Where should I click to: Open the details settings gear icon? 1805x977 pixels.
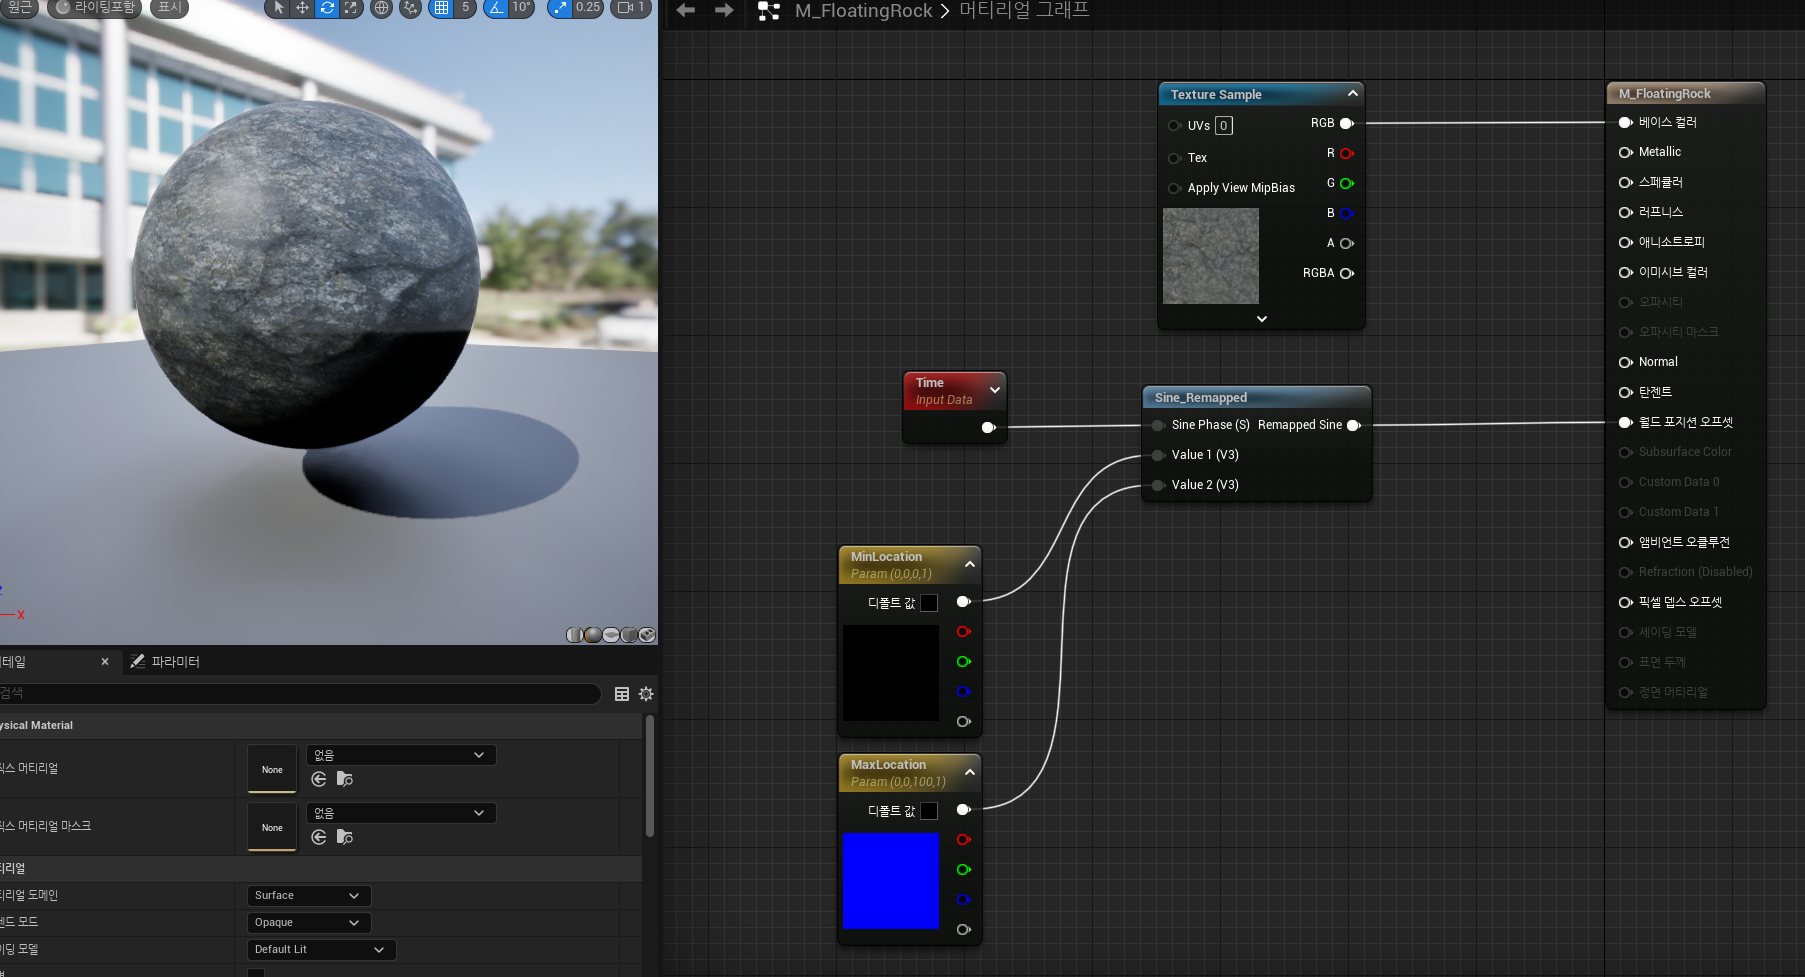tap(646, 694)
